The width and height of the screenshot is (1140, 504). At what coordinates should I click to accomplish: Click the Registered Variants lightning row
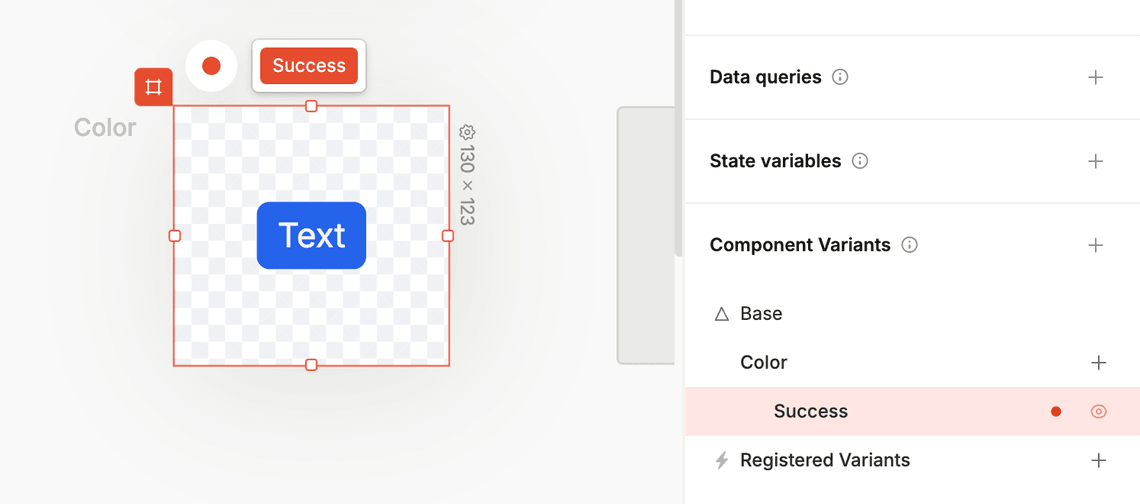[824, 460]
